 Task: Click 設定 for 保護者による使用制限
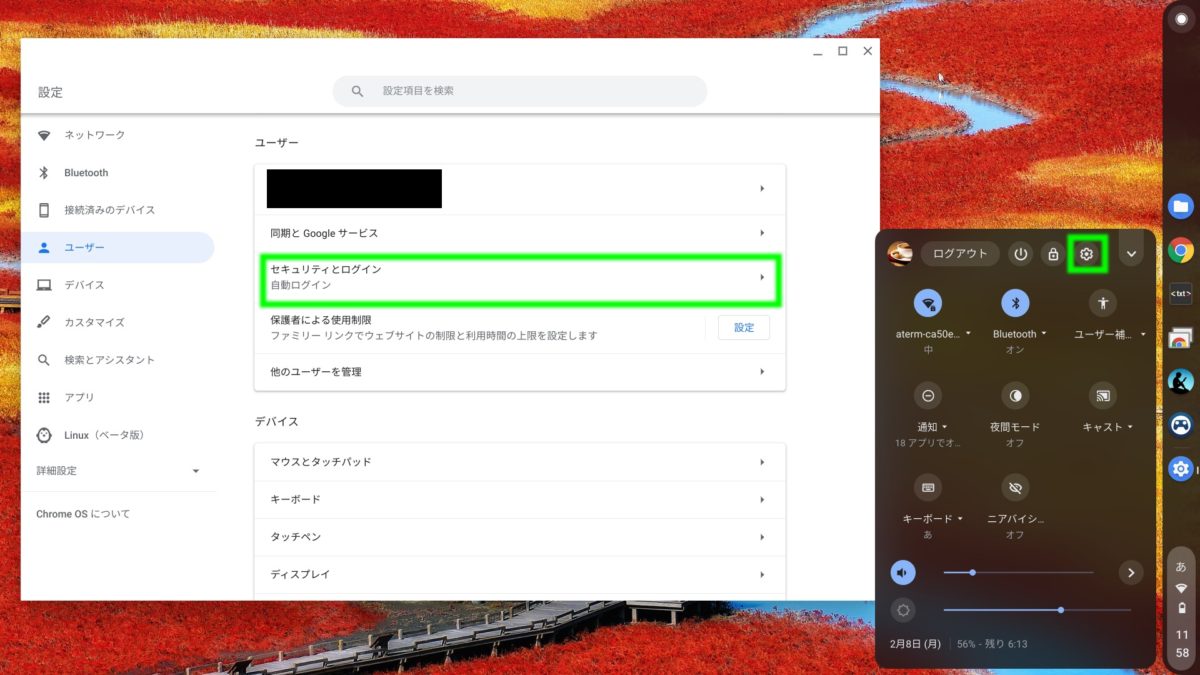pyautogui.click(x=743, y=327)
